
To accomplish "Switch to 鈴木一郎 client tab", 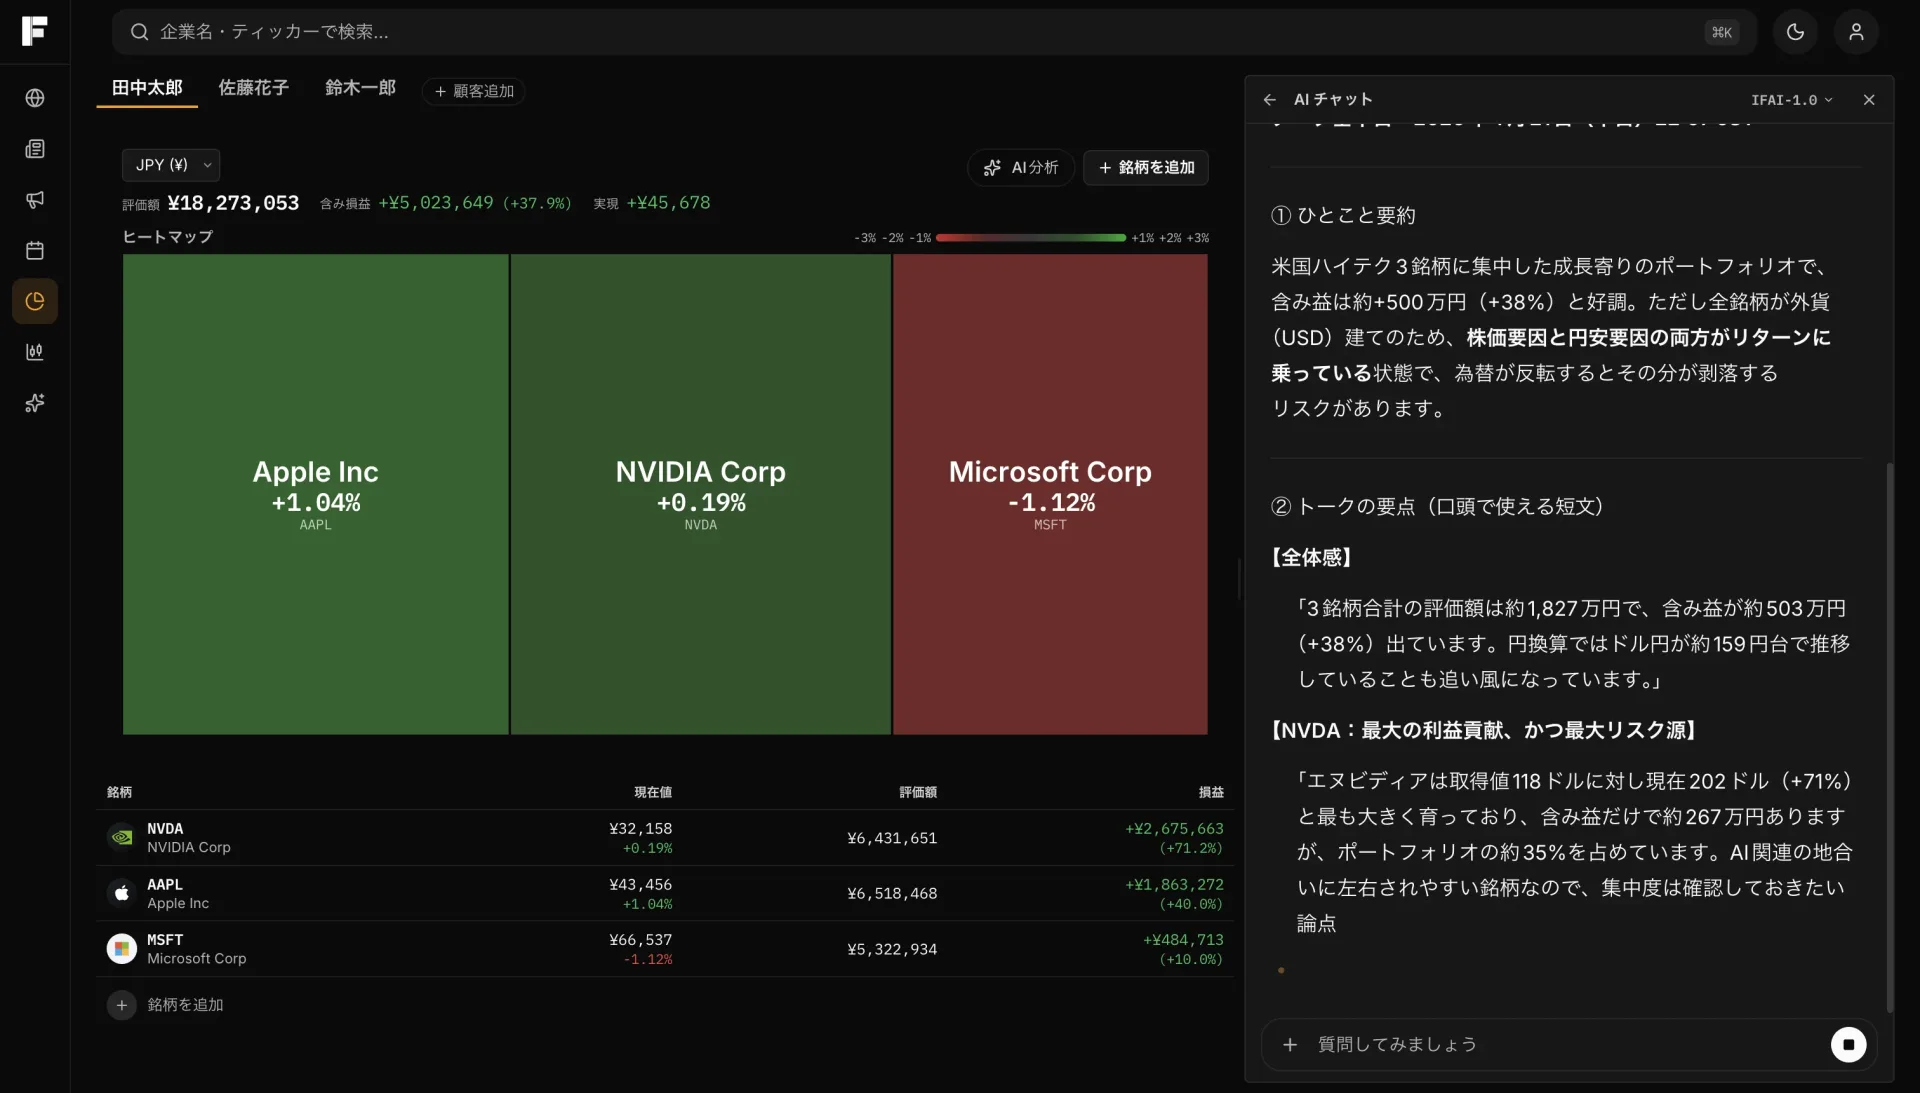I will pos(360,88).
